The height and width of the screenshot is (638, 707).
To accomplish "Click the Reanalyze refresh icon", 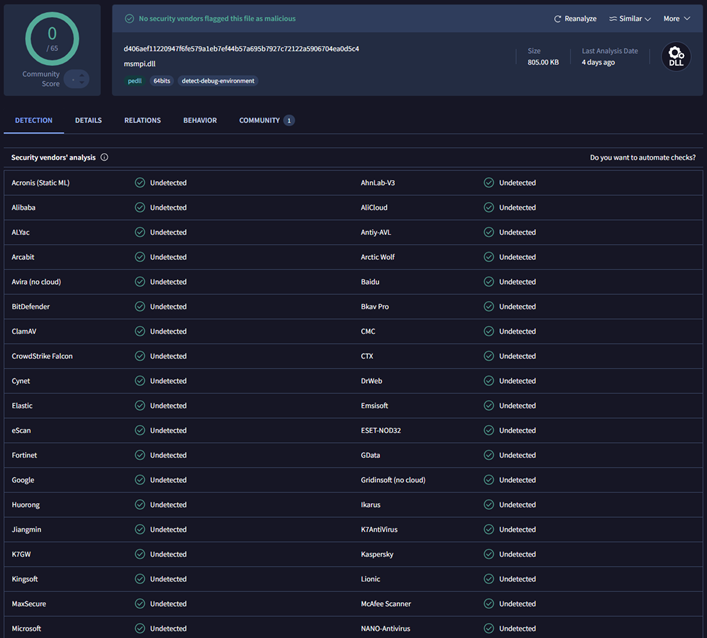I will pos(557,19).
